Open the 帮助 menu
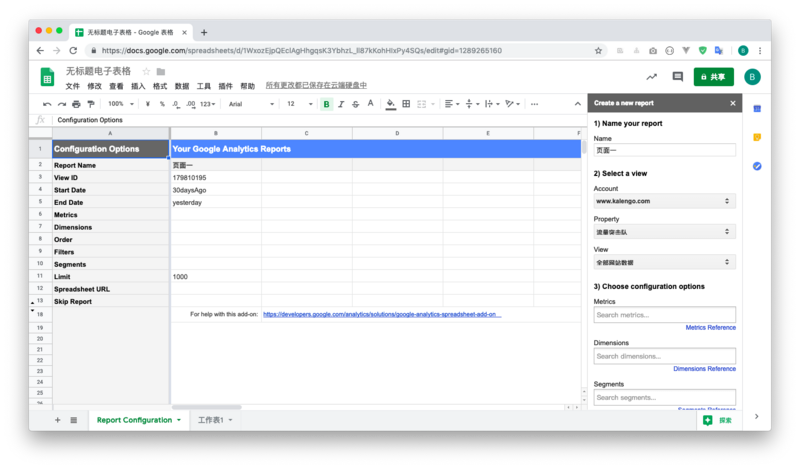This screenshot has width=800, height=469. pos(247,86)
